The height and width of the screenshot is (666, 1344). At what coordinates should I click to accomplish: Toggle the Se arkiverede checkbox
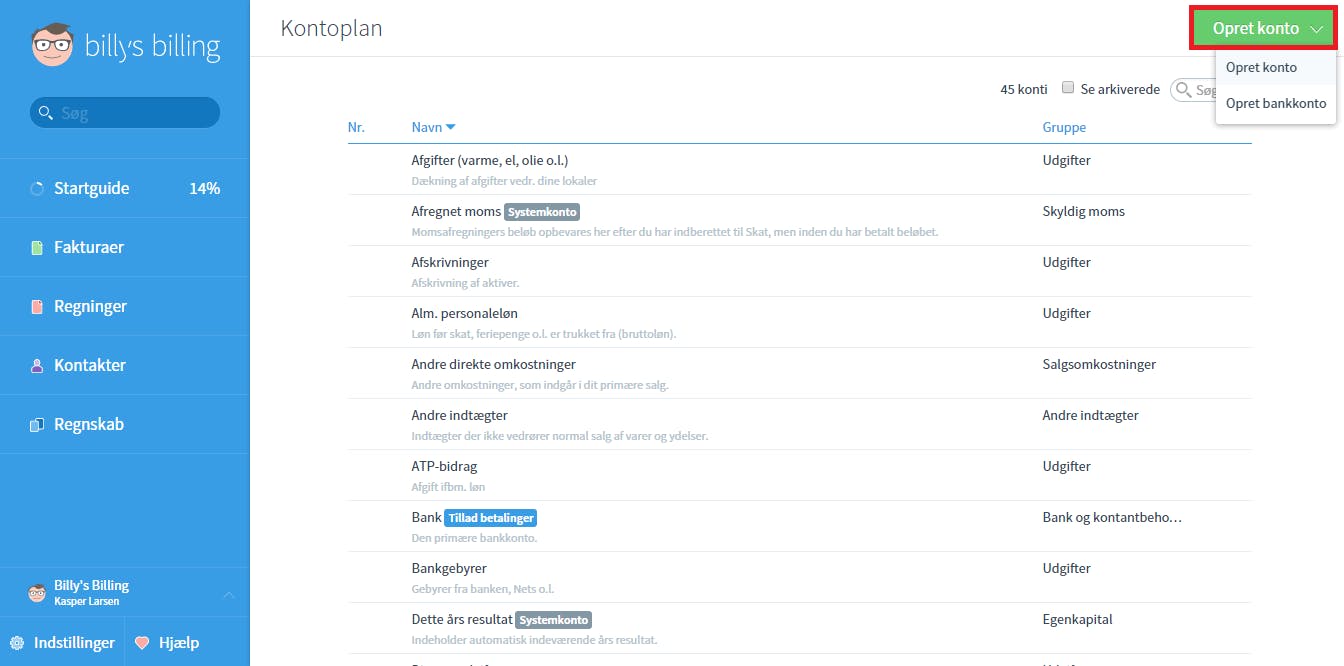coord(1068,88)
